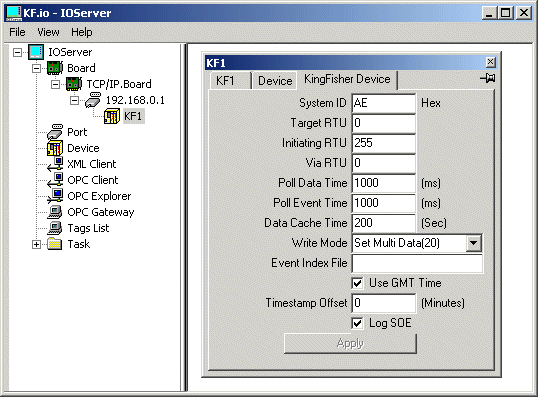Select the Port tree label
The height and width of the screenshot is (397, 538).
click(x=77, y=132)
